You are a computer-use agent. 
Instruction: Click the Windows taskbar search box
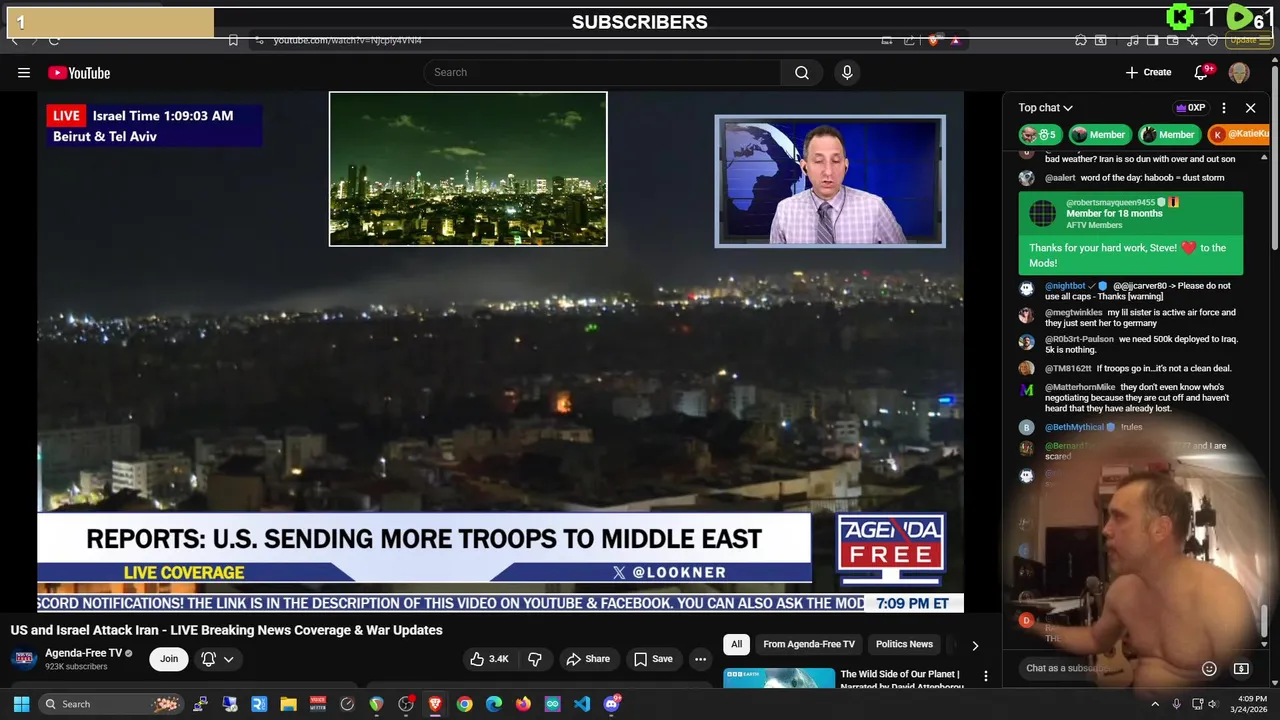[x=112, y=704]
